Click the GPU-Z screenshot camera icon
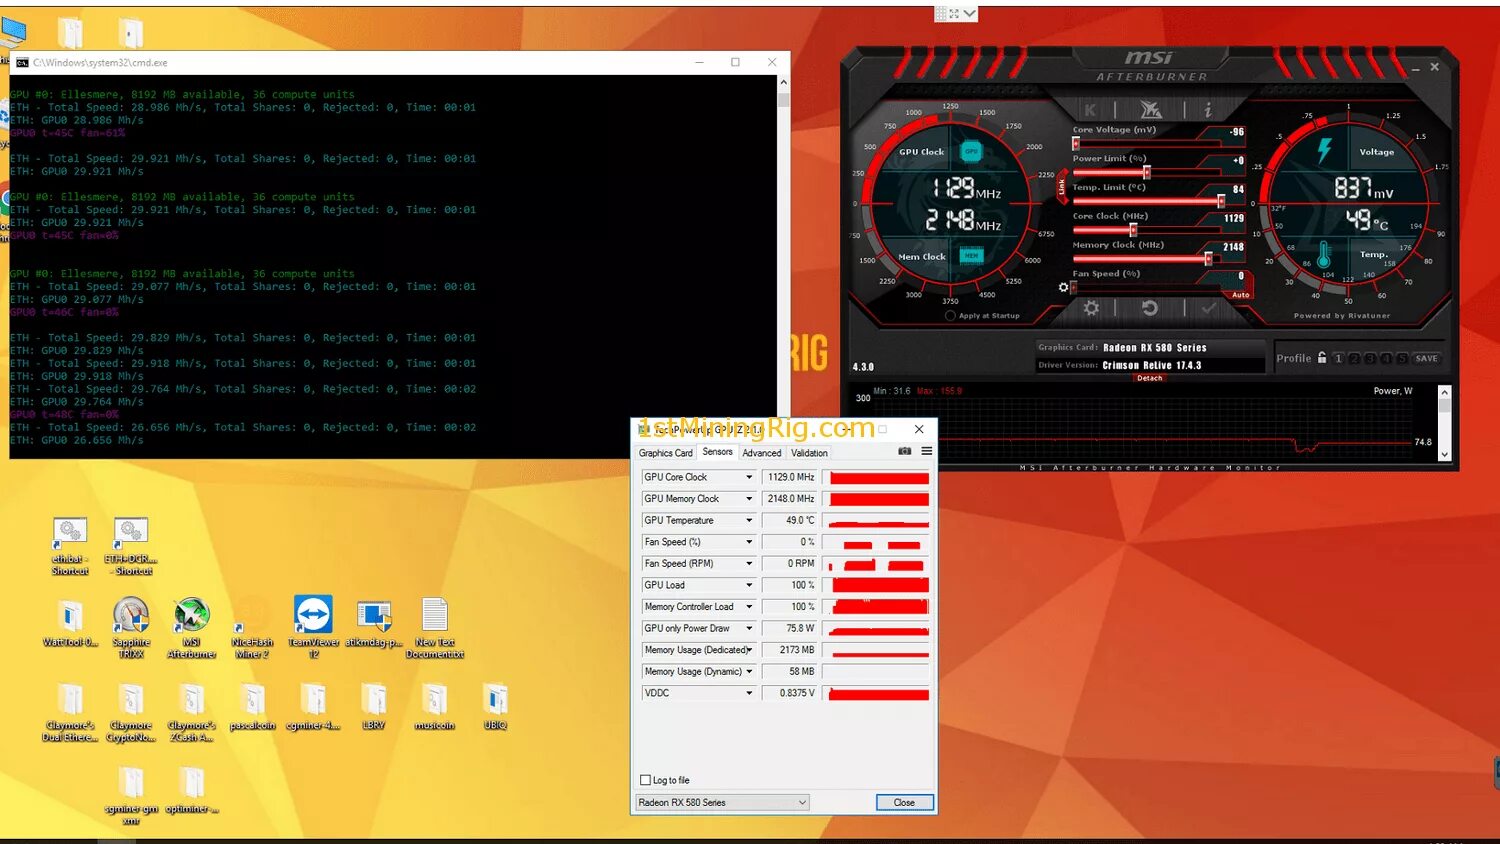 (x=905, y=452)
